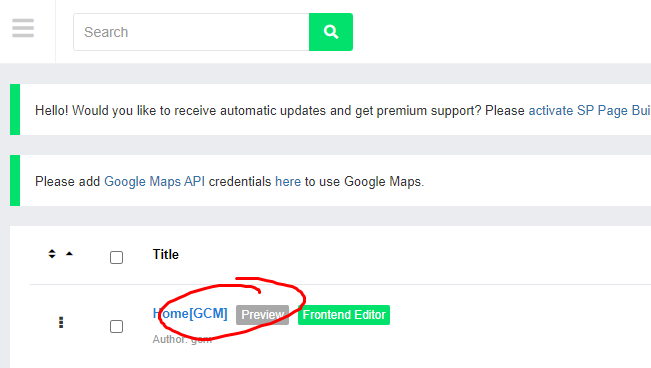651x368 pixels.
Task: Open the Home[GCM] page title link
Action: (x=190, y=314)
